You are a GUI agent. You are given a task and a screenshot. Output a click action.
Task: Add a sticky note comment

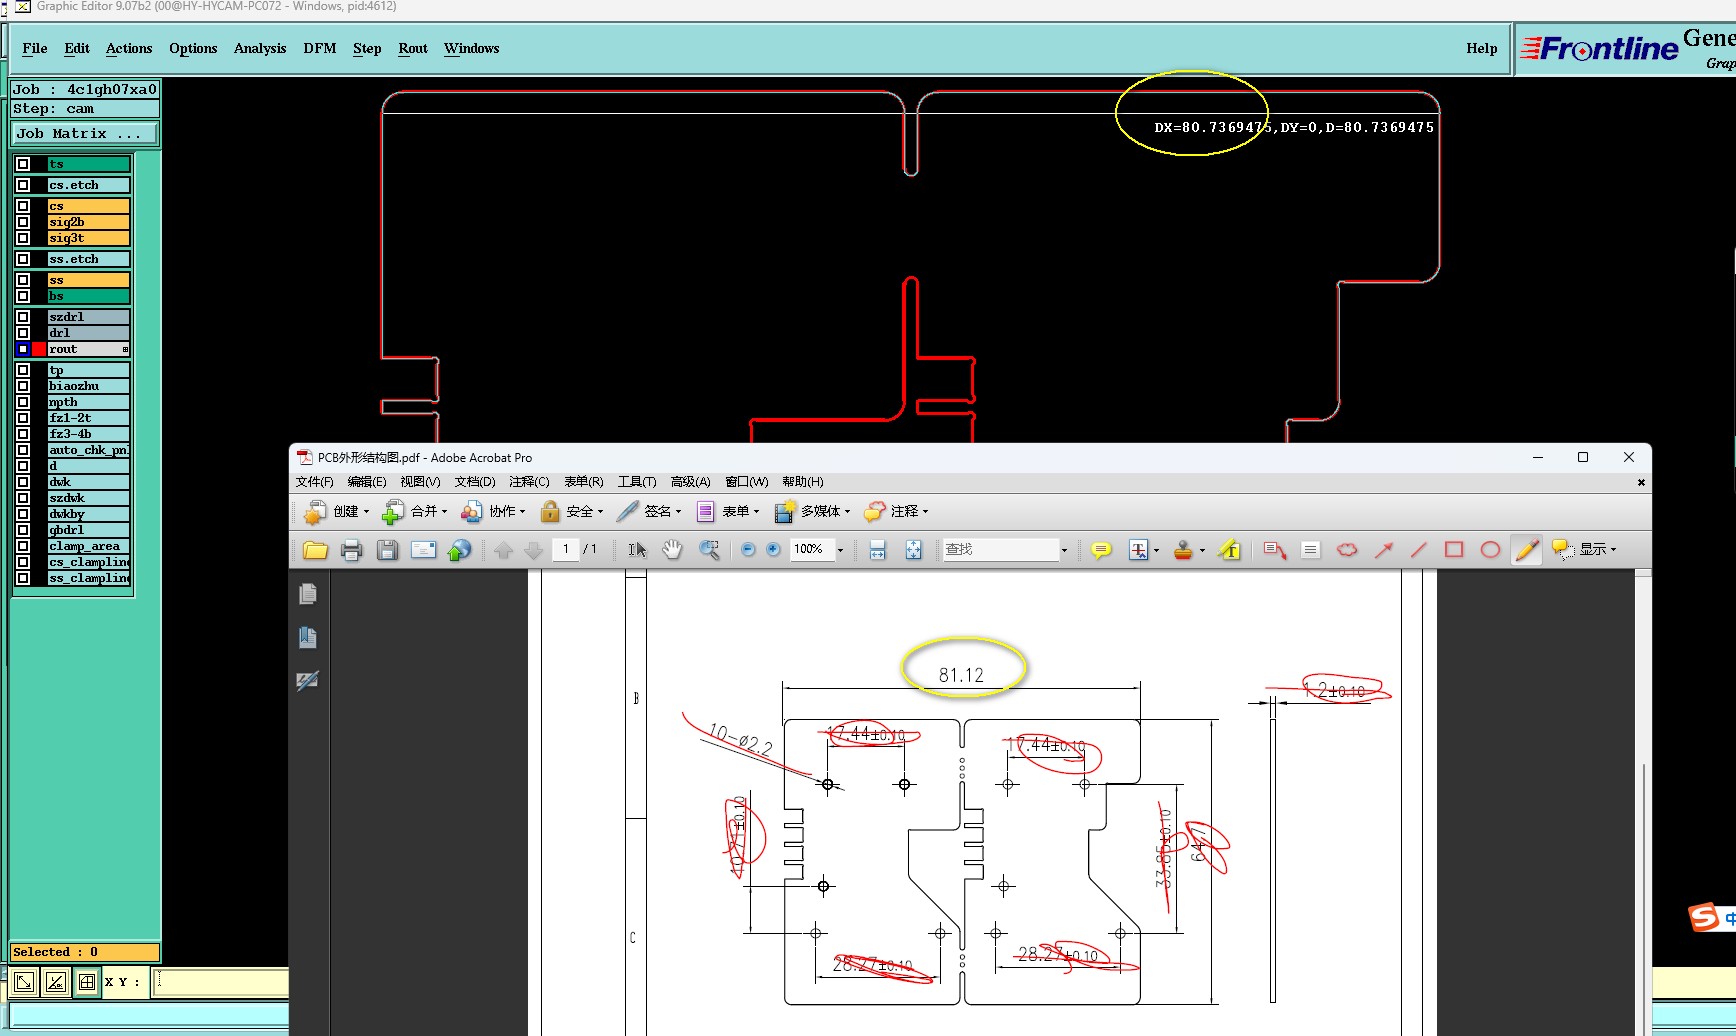pos(1101,550)
